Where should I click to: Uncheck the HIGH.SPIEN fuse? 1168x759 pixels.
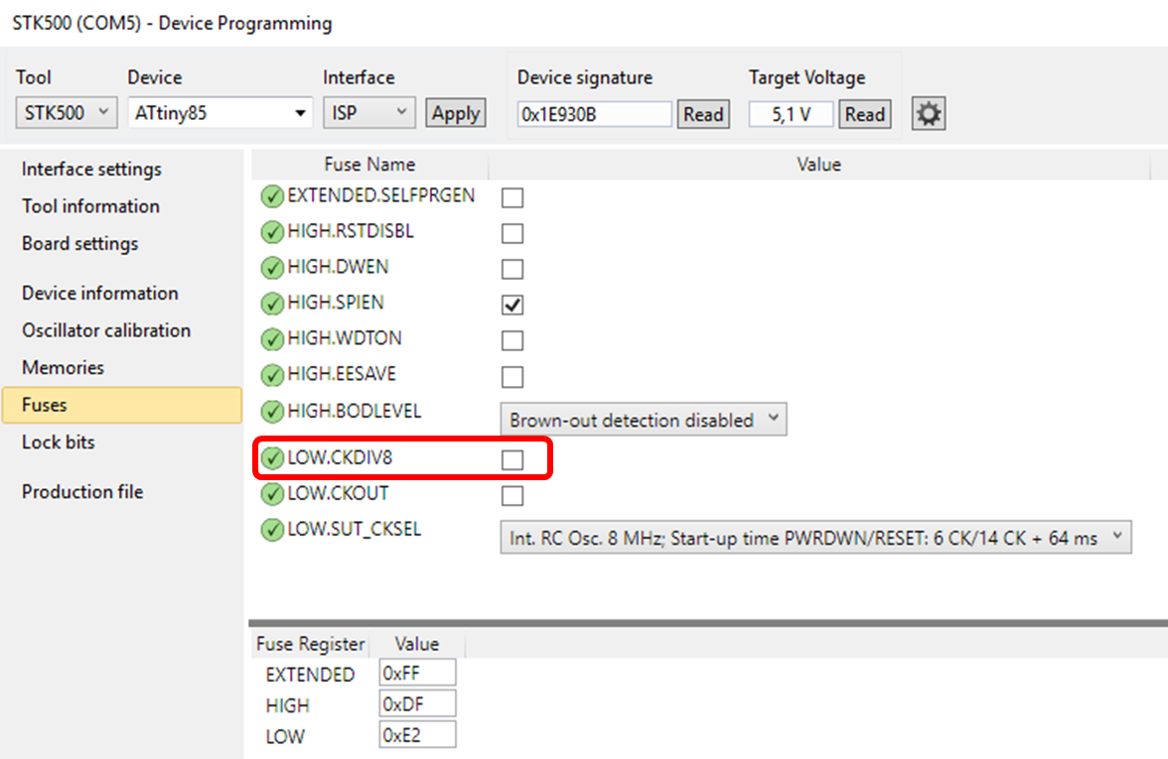(512, 305)
